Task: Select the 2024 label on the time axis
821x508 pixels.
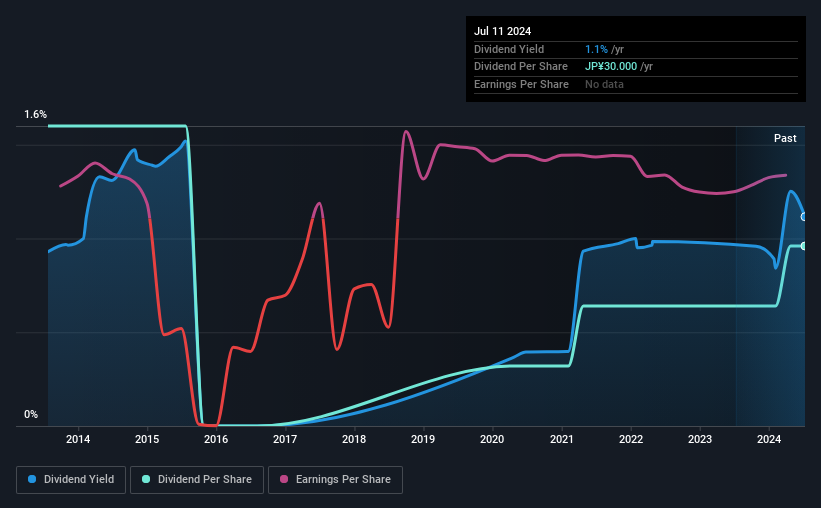Action: (769, 439)
